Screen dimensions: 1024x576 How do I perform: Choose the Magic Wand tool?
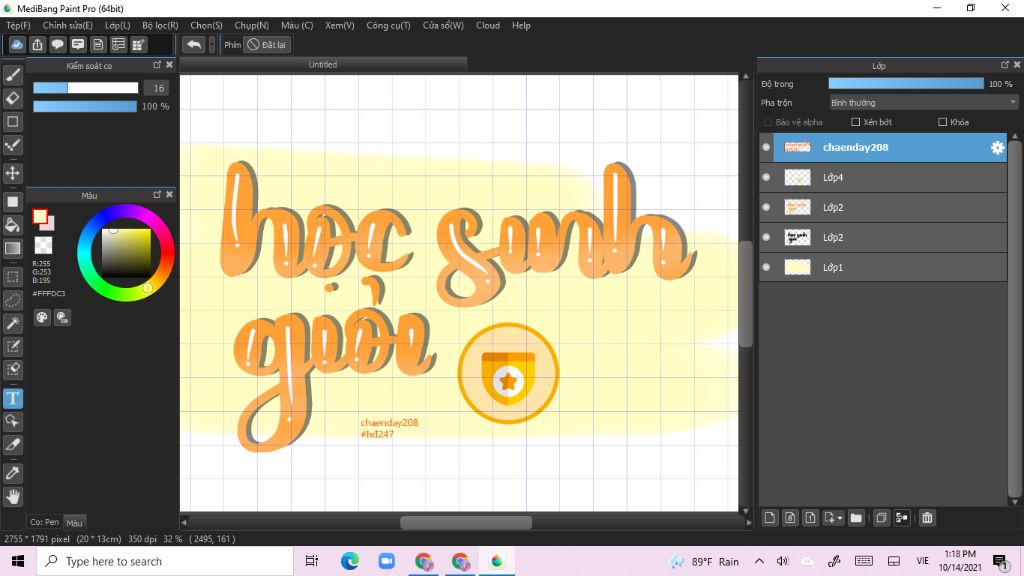(x=13, y=323)
